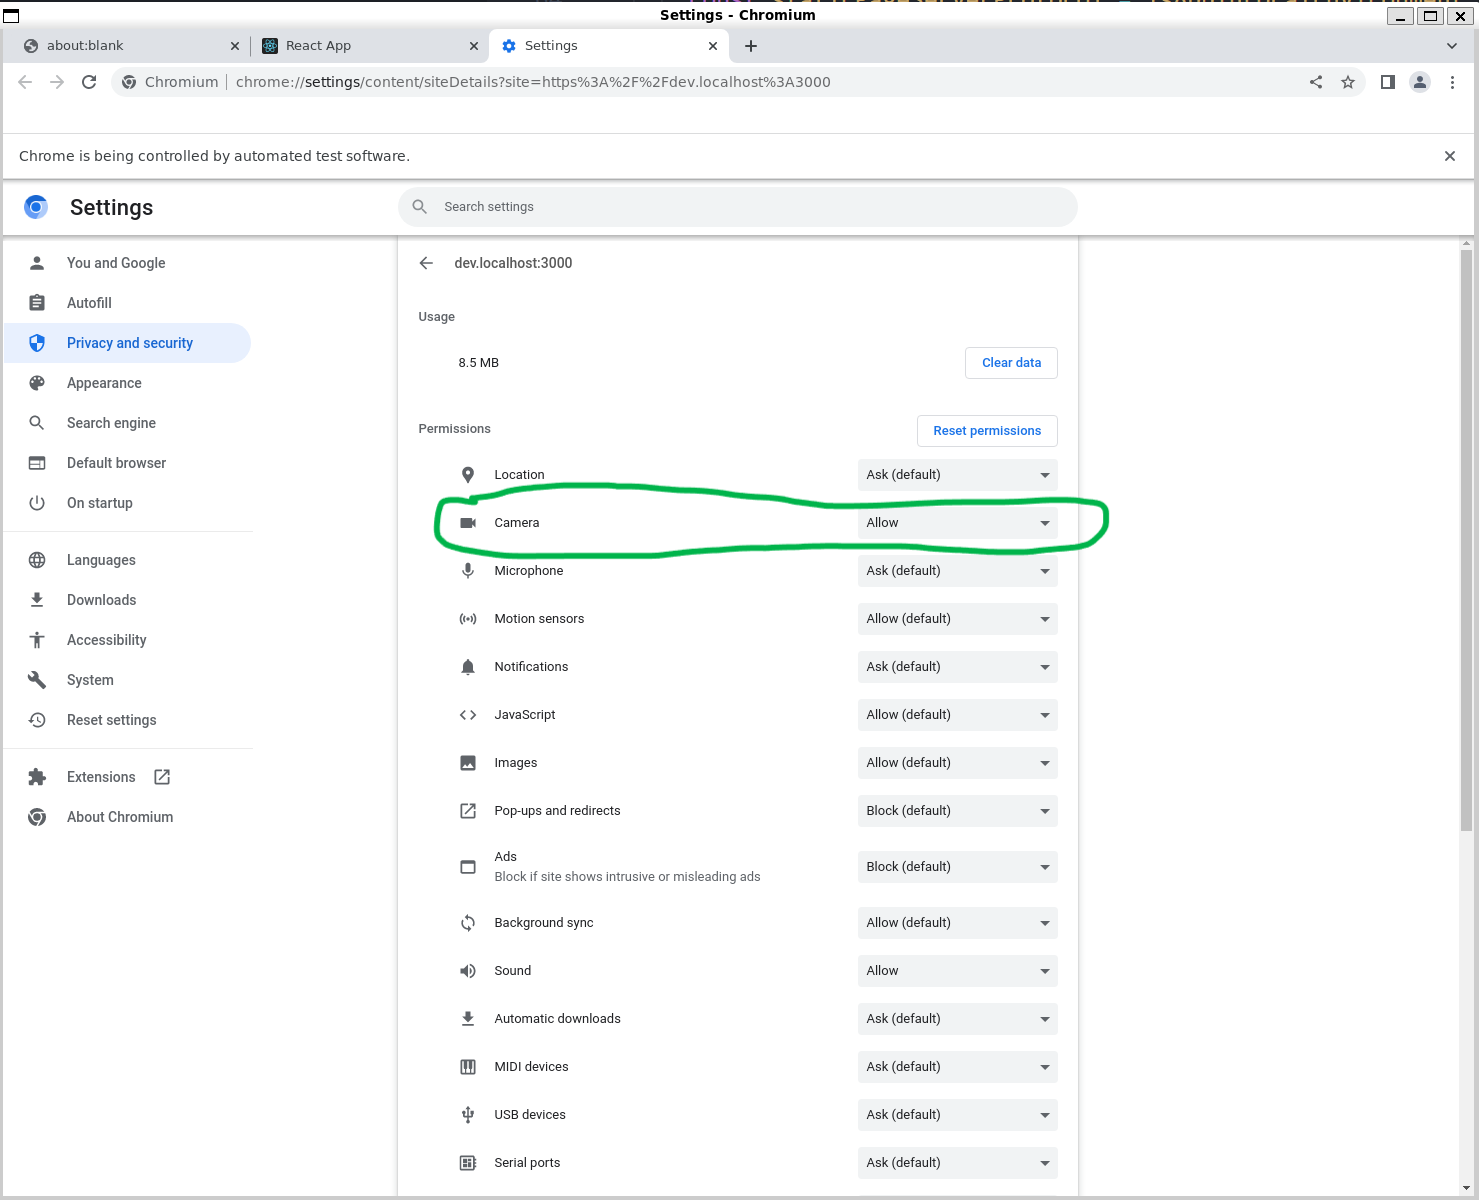1479x1200 pixels.
Task: Open a new tab with the plus button
Action: [751, 46]
